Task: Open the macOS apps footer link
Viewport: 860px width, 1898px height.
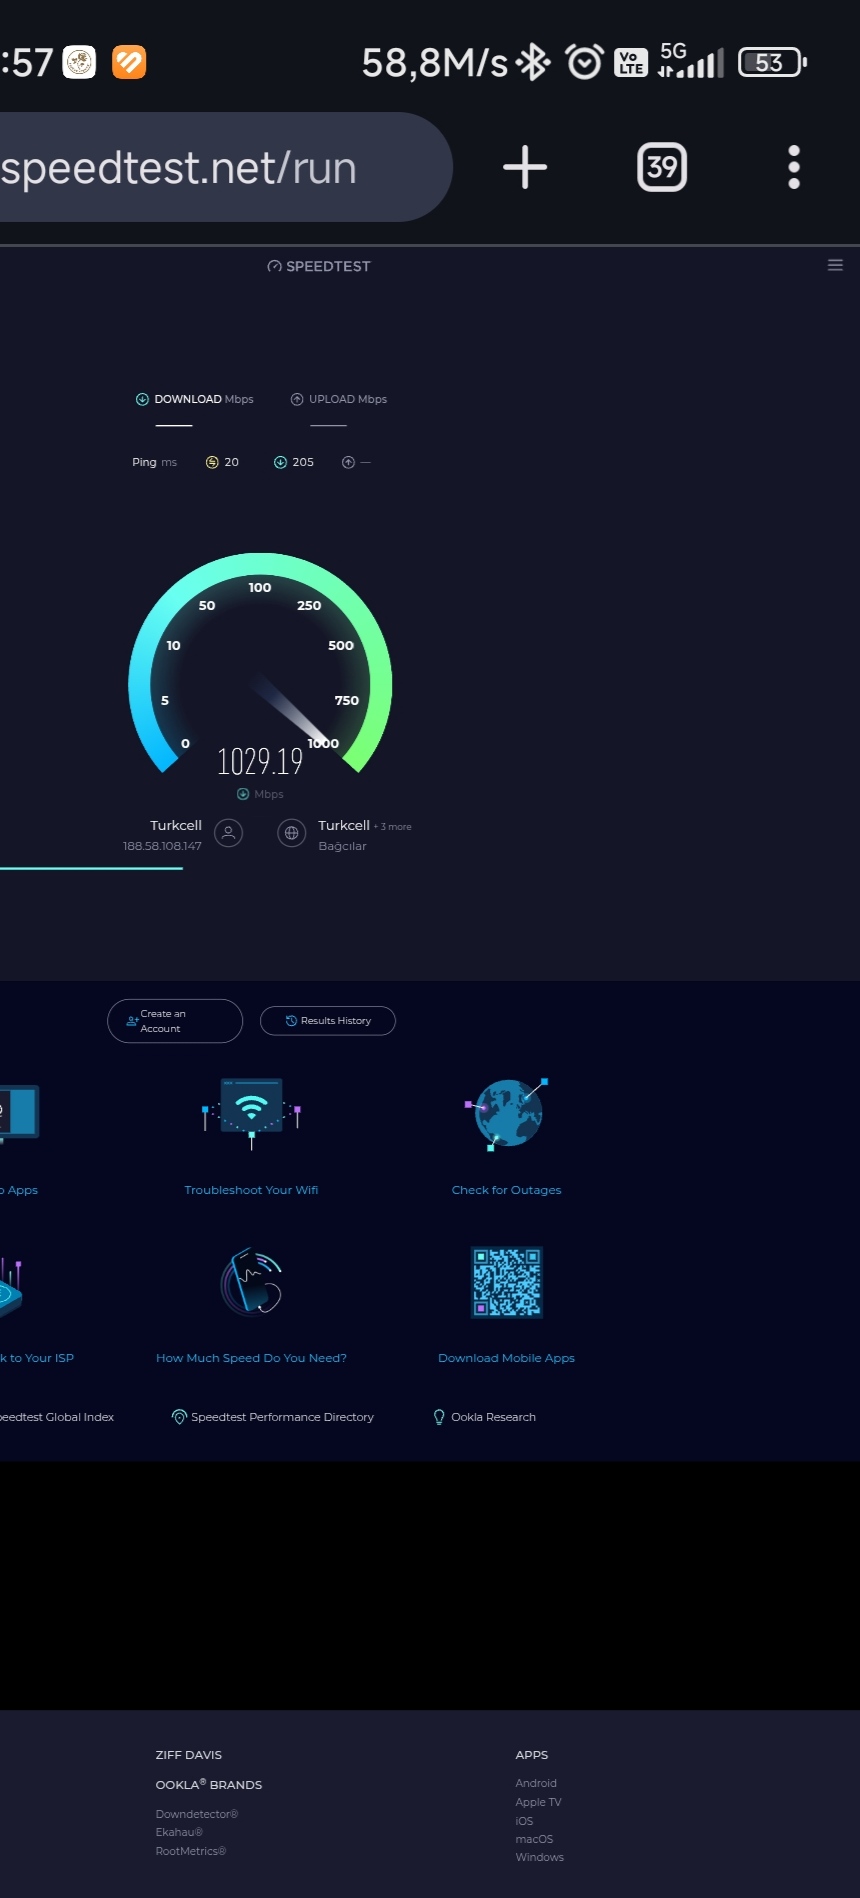Action: click(534, 1839)
